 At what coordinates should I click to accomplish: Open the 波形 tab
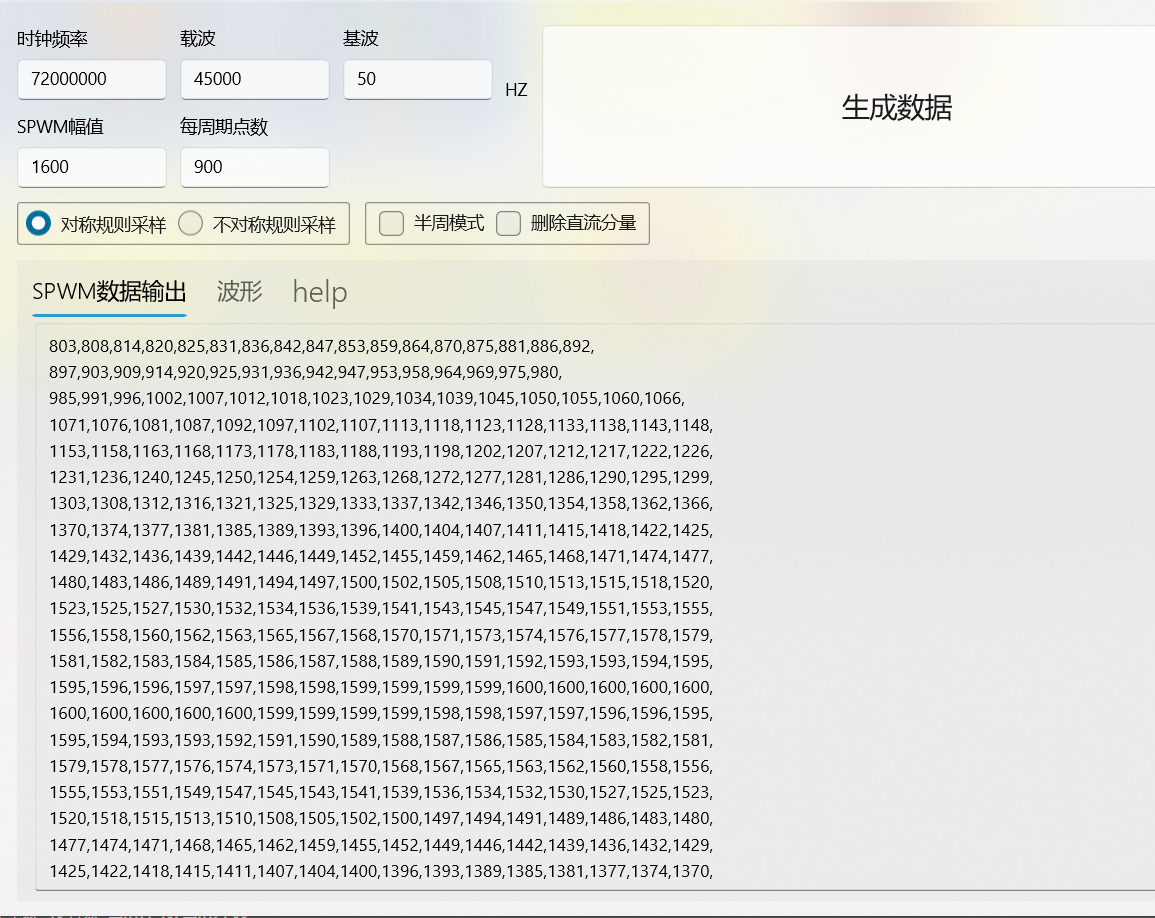(x=239, y=292)
